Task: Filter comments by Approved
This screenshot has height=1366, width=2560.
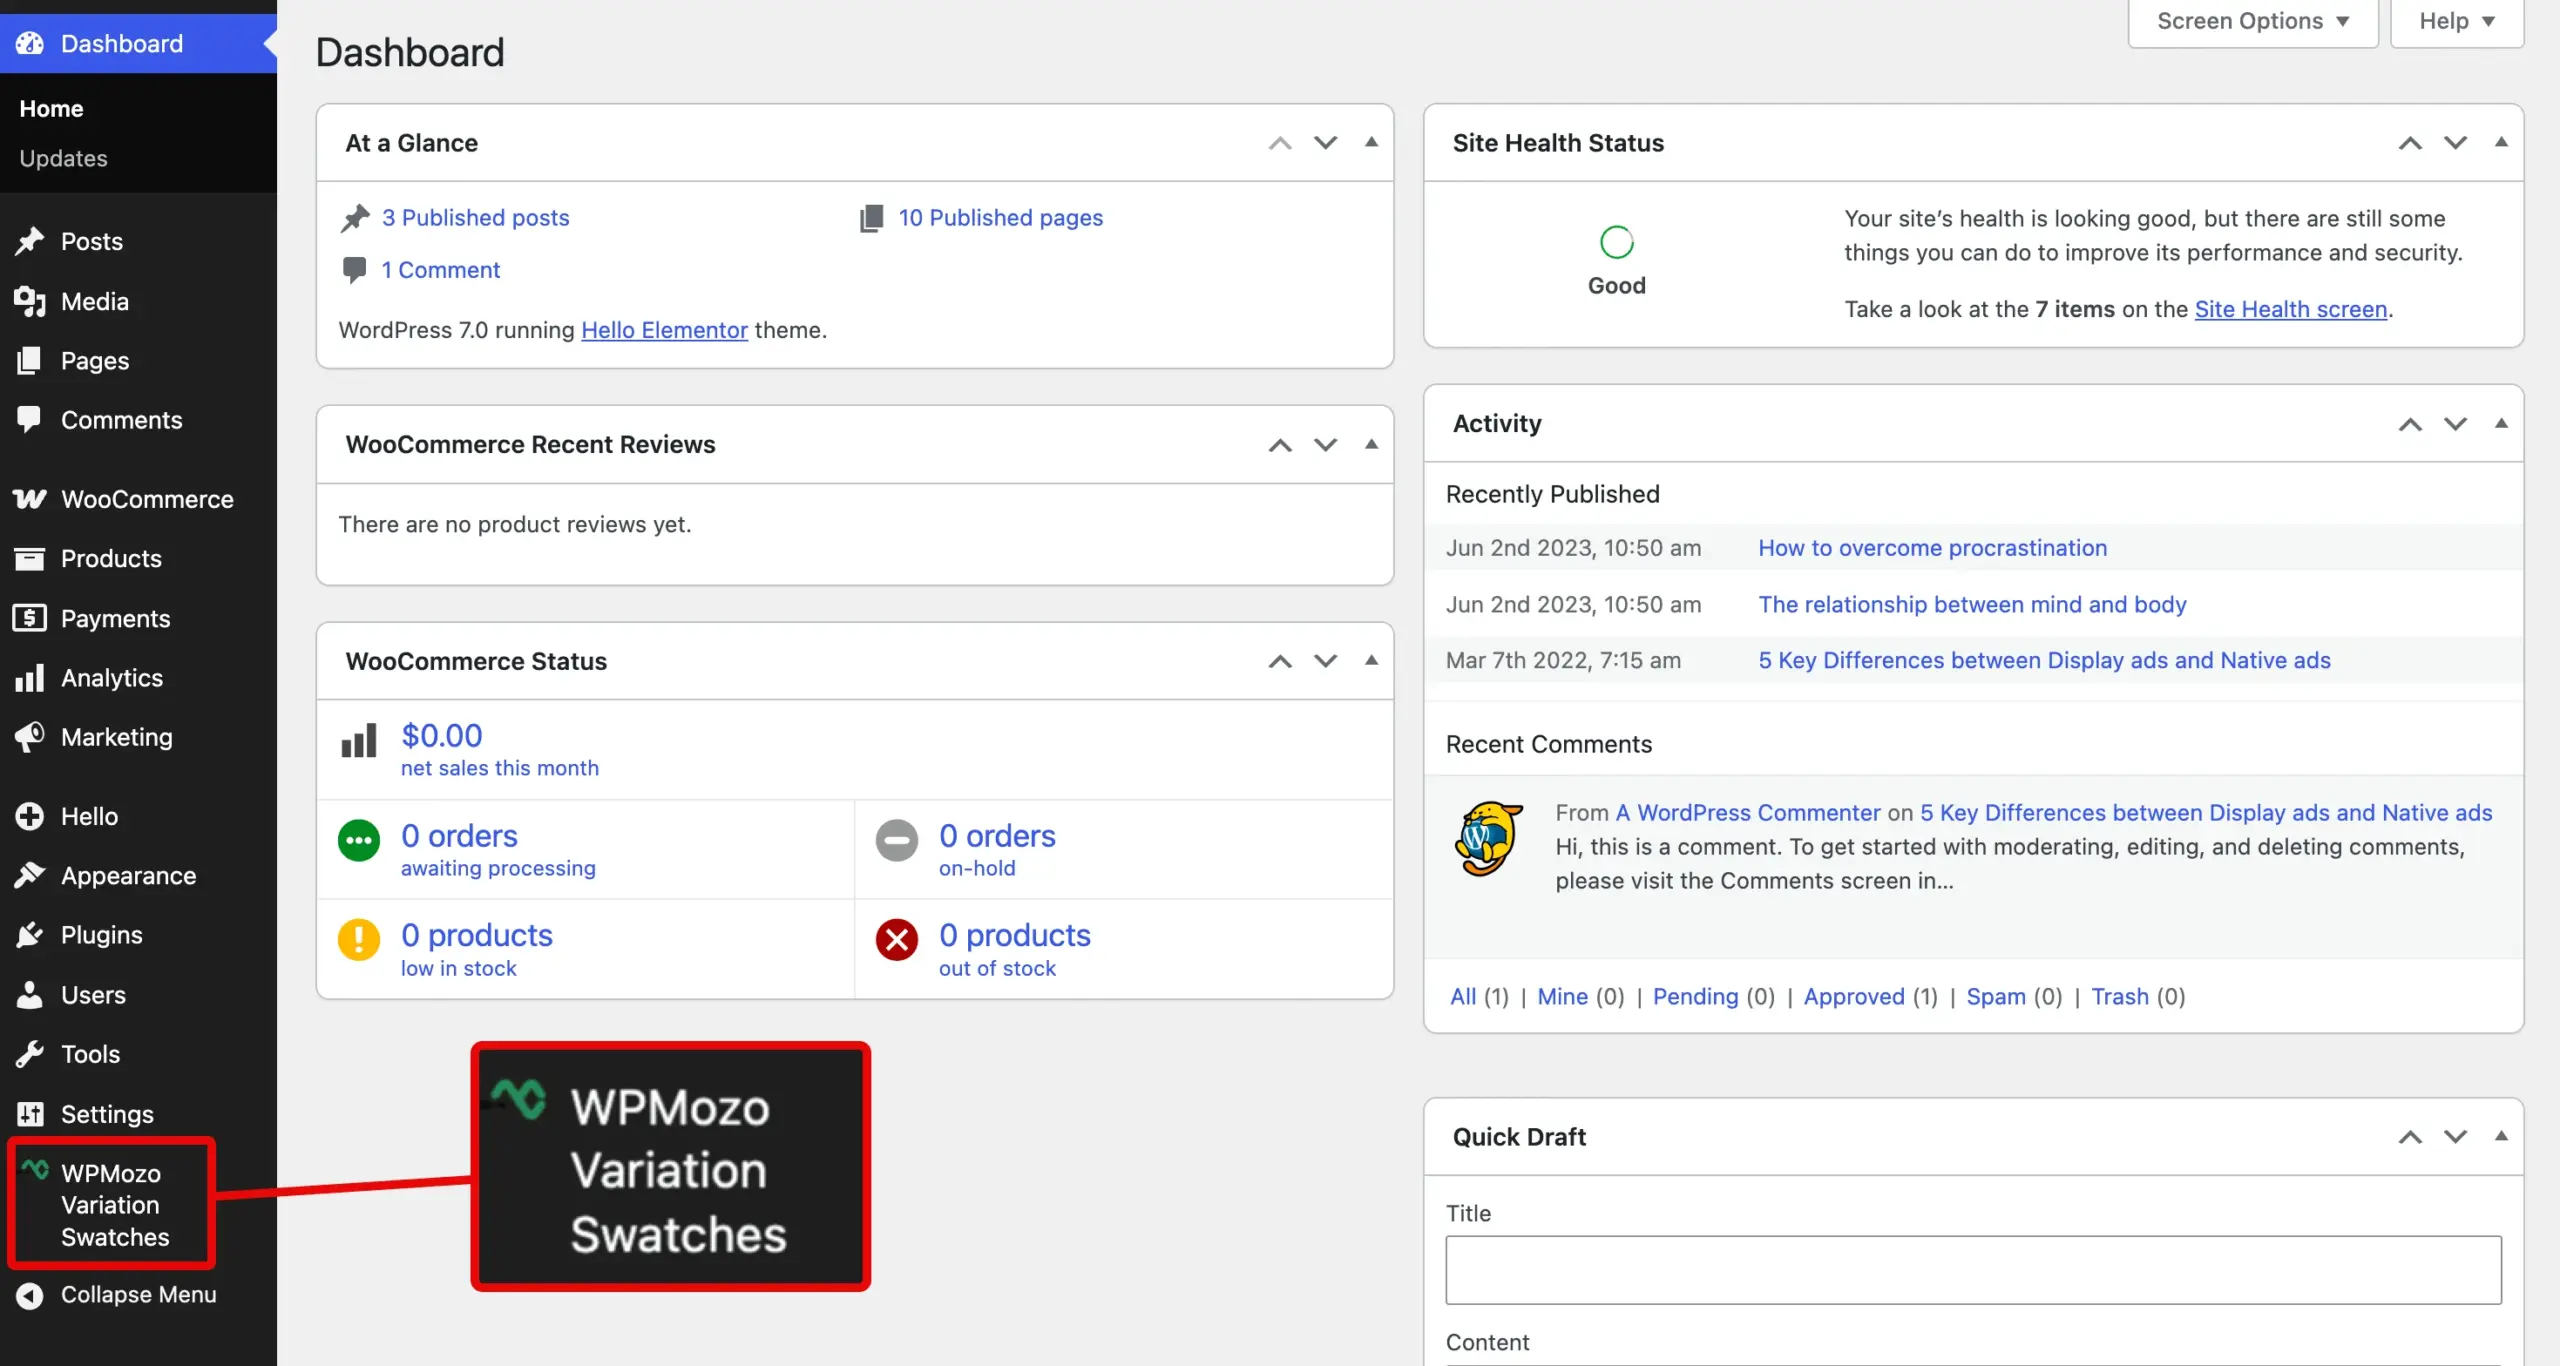Action: (x=1854, y=996)
